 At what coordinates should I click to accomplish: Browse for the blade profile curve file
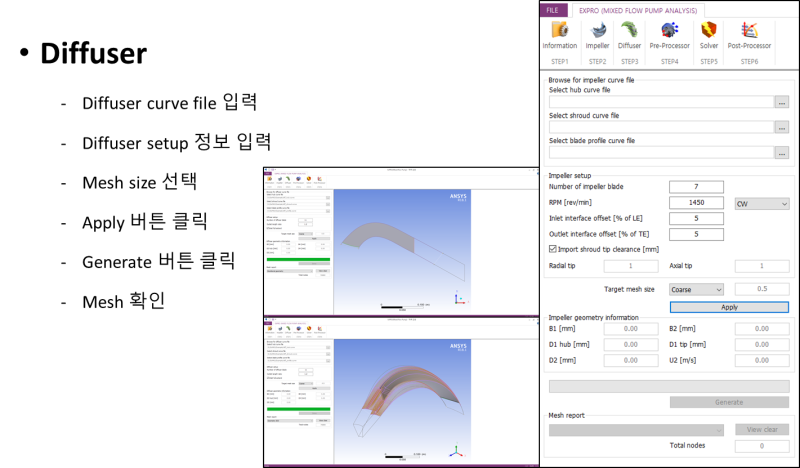click(782, 152)
